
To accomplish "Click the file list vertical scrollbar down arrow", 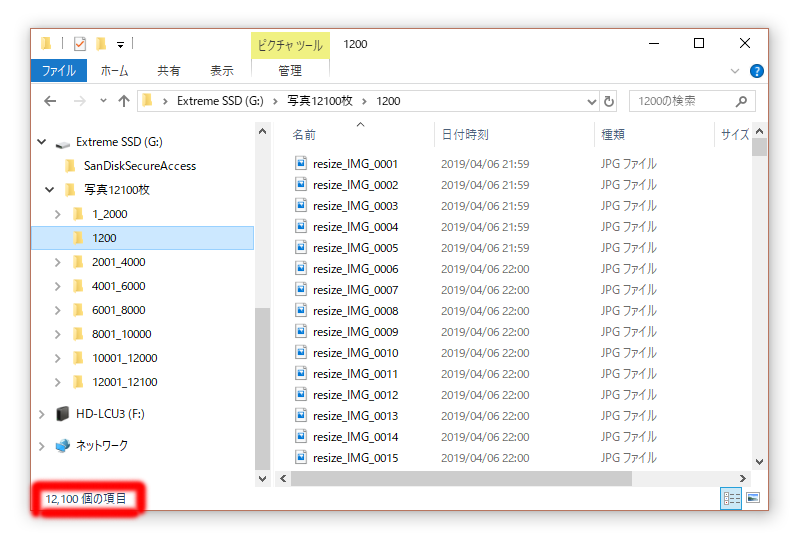I will tap(760, 462).
